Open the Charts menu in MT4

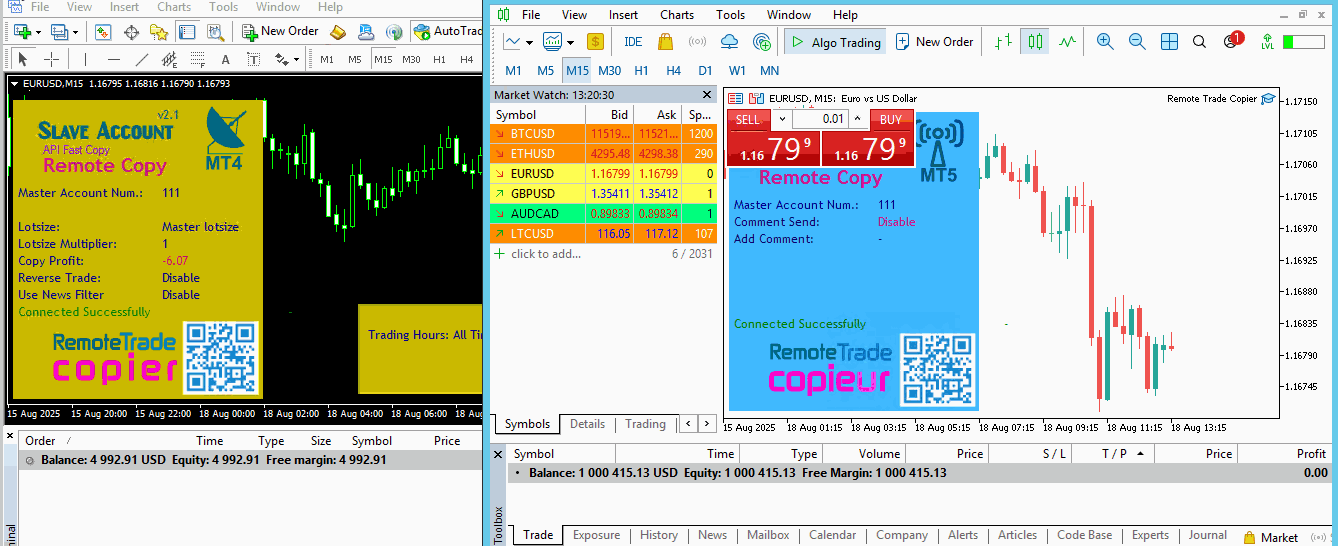tap(174, 7)
